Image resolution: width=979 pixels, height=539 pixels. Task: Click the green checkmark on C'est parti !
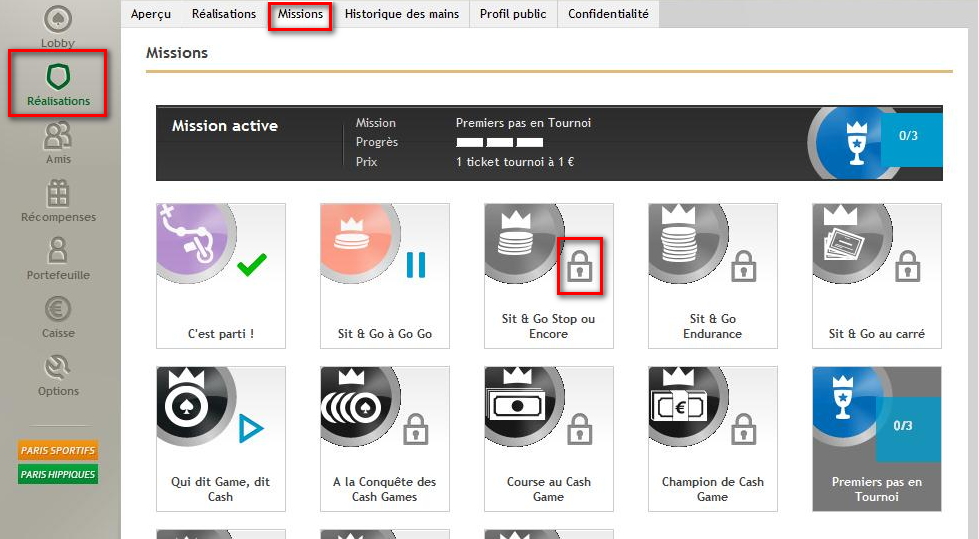click(252, 265)
